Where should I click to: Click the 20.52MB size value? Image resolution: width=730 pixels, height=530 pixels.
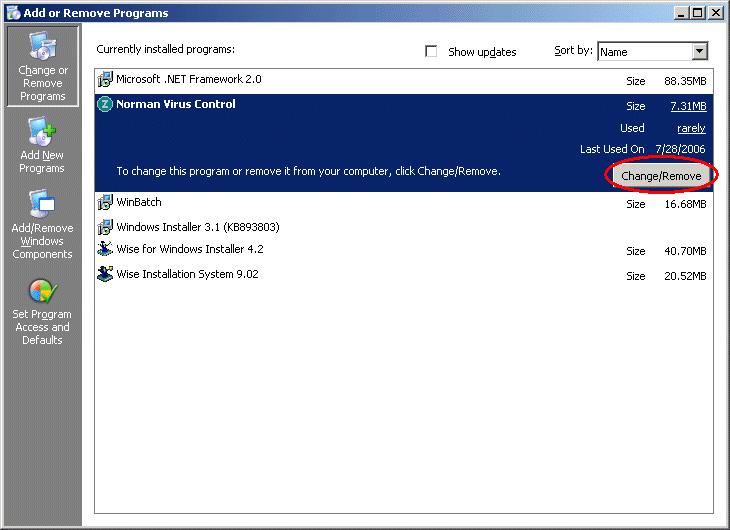click(685, 276)
